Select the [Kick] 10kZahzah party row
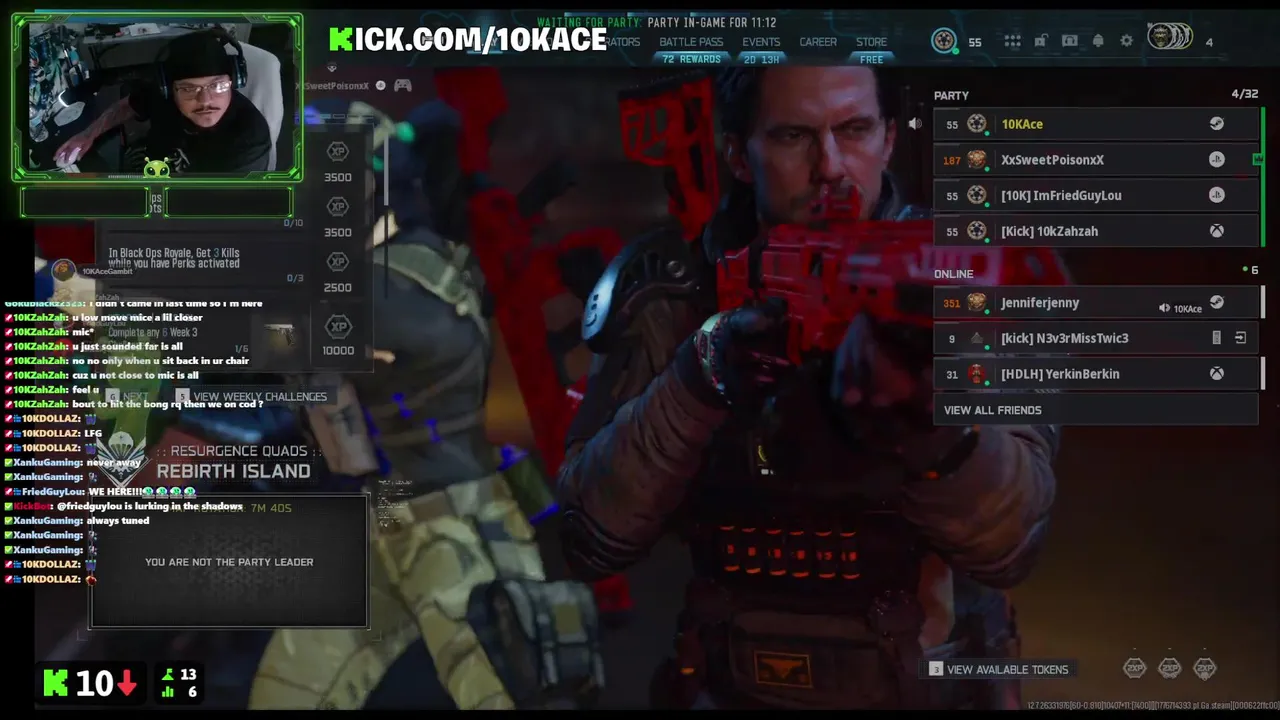This screenshot has width=1280, height=720. [1095, 231]
